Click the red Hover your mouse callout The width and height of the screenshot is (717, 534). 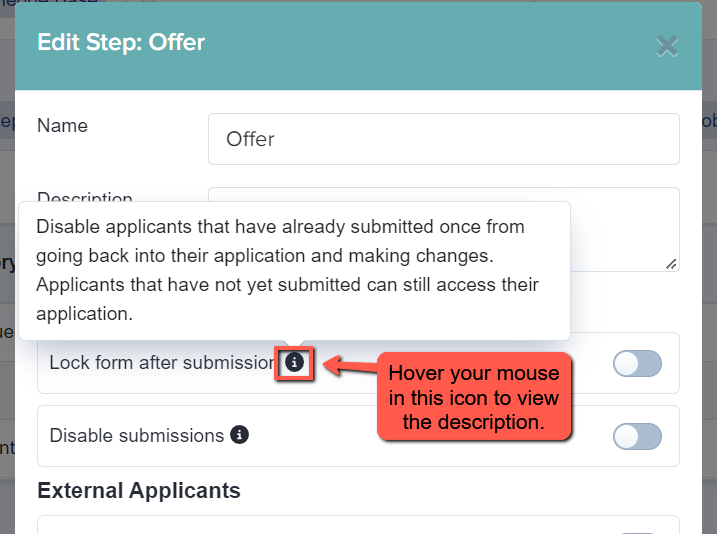click(x=474, y=397)
